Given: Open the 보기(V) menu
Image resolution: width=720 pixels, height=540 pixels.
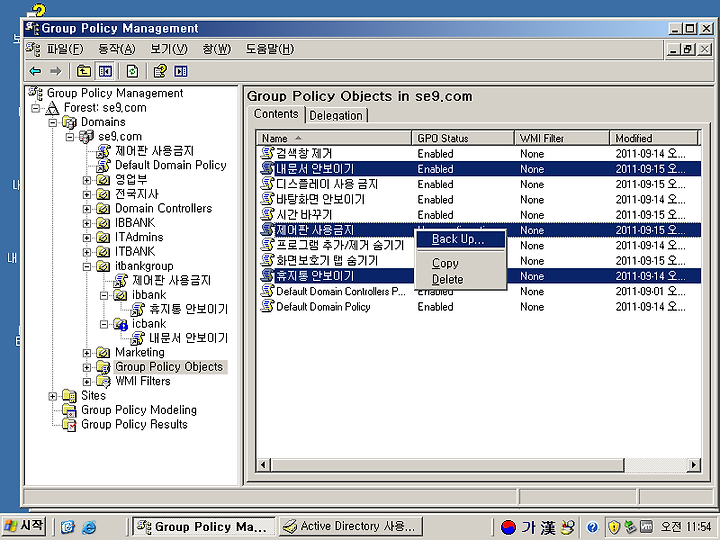Looking at the screenshot, I should click(x=169, y=49).
